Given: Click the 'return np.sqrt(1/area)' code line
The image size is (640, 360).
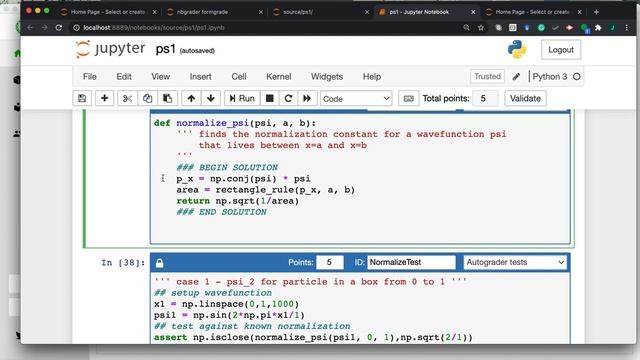Looking at the screenshot, I should click(237, 201).
